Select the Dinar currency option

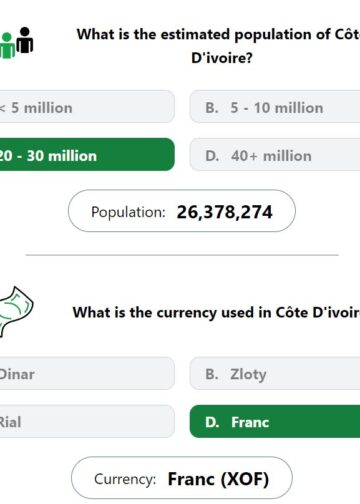pyautogui.click(x=87, y=373)
